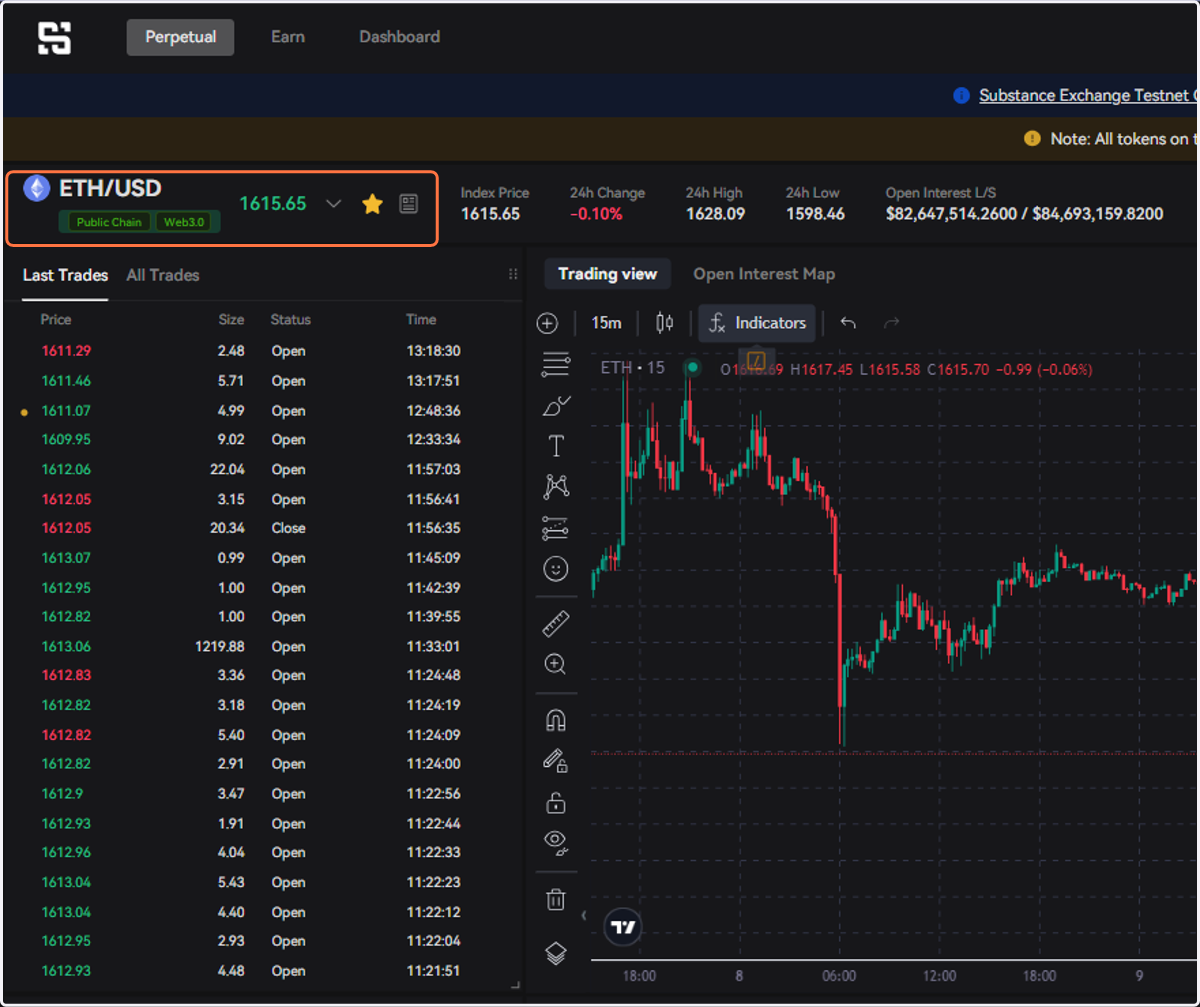
Task: Switch to the Trading view tab
Action: (x=608, y=274)
